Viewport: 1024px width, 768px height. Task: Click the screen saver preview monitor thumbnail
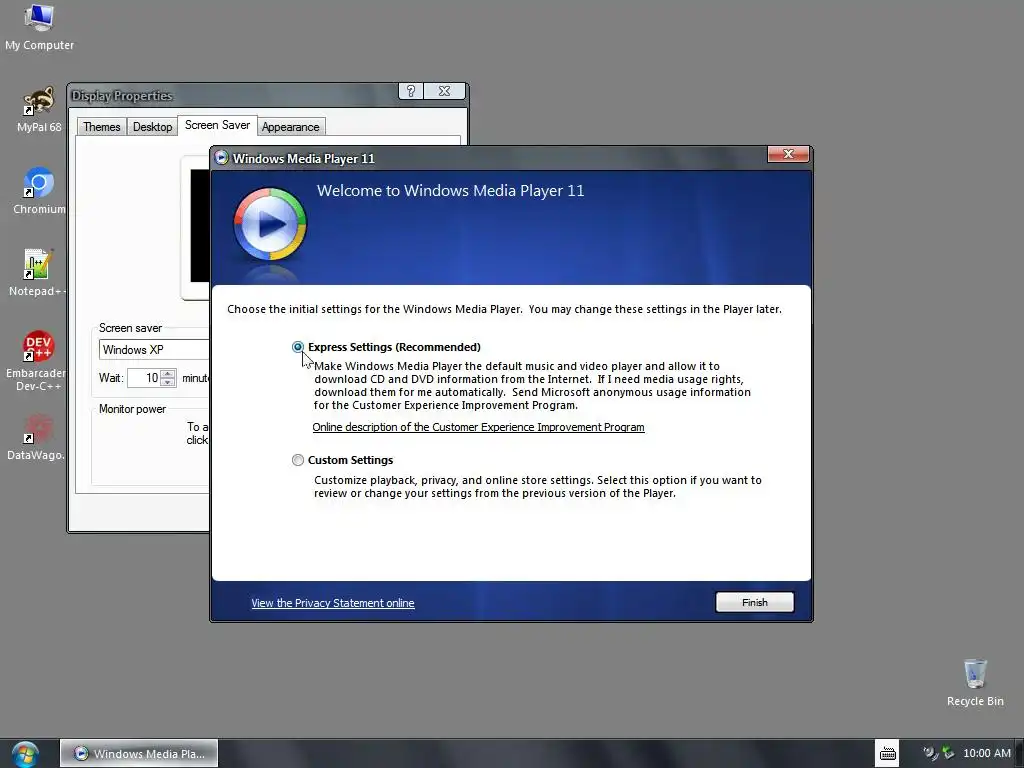pos(195,227)
